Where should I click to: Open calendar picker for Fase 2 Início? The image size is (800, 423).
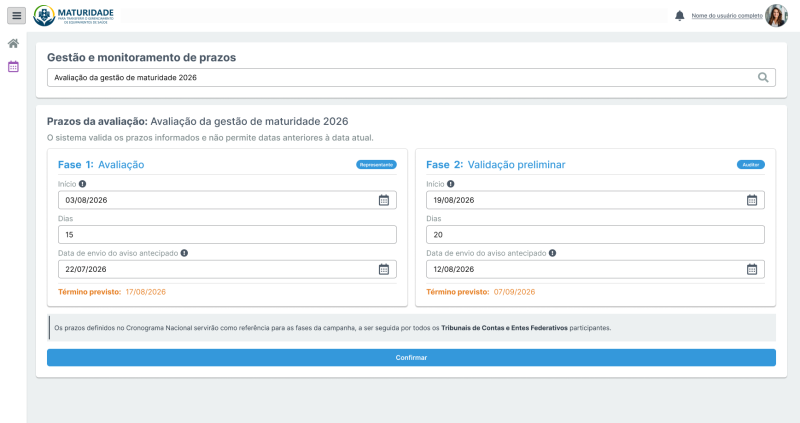pyautogui.click(x=752, y=200)
